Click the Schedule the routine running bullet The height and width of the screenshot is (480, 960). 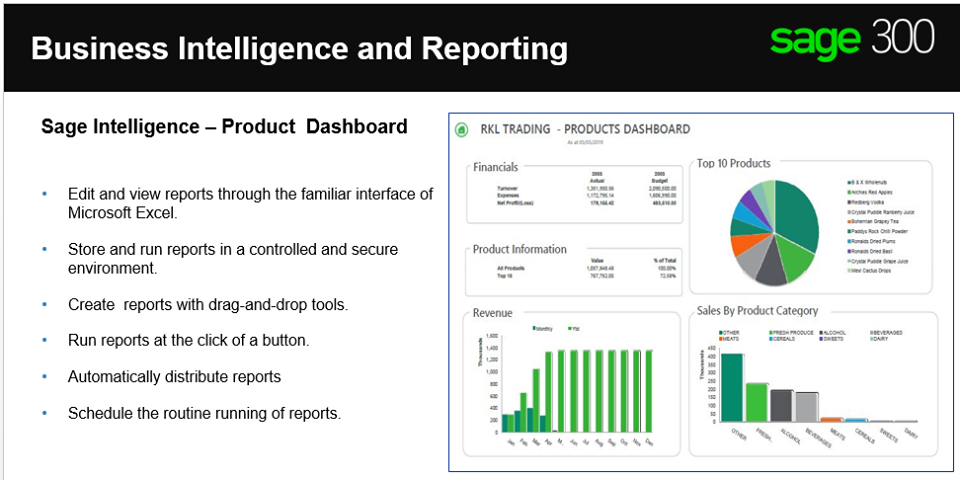click(x=204, y=413)
